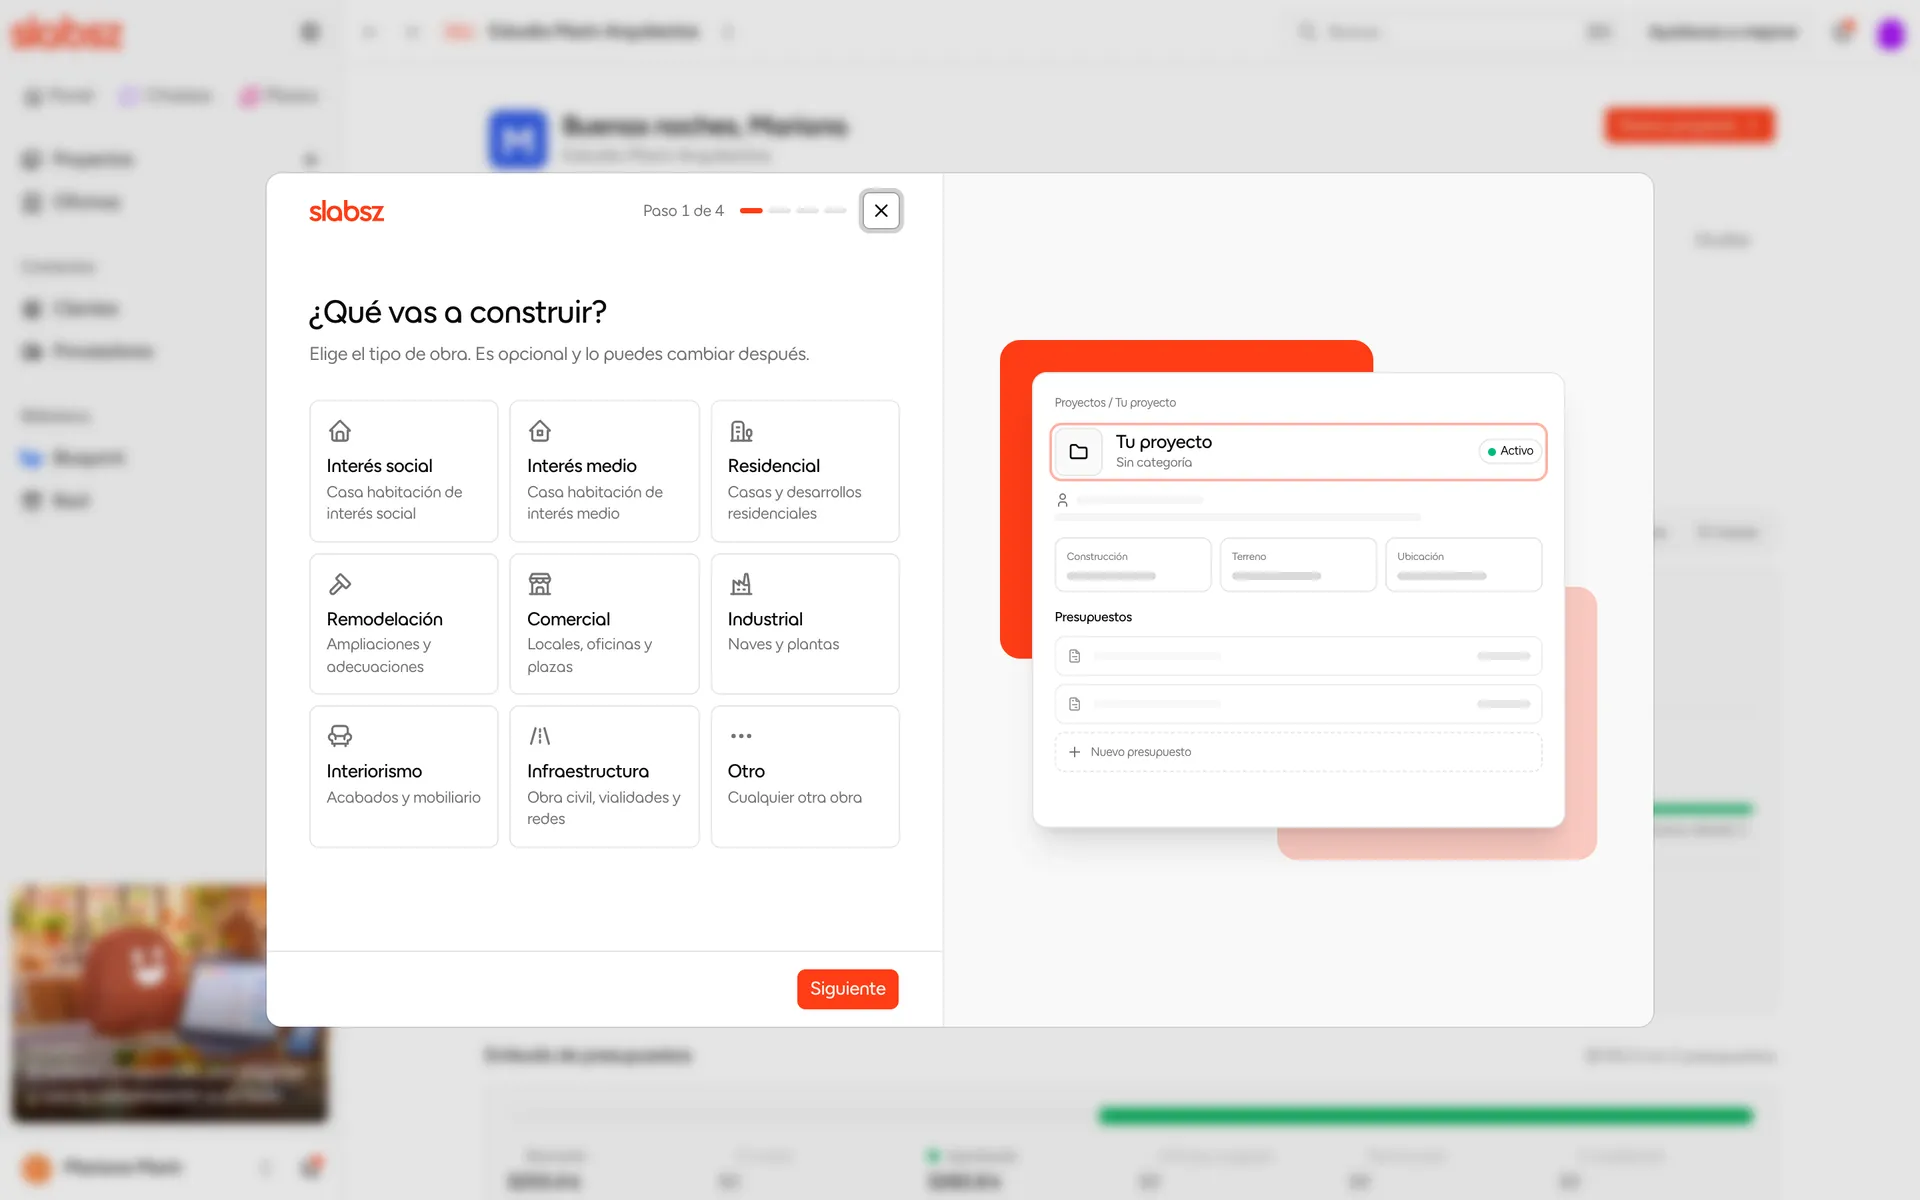
Task: Click the purple avatar in background header
Action: (x=1889, y=33)
